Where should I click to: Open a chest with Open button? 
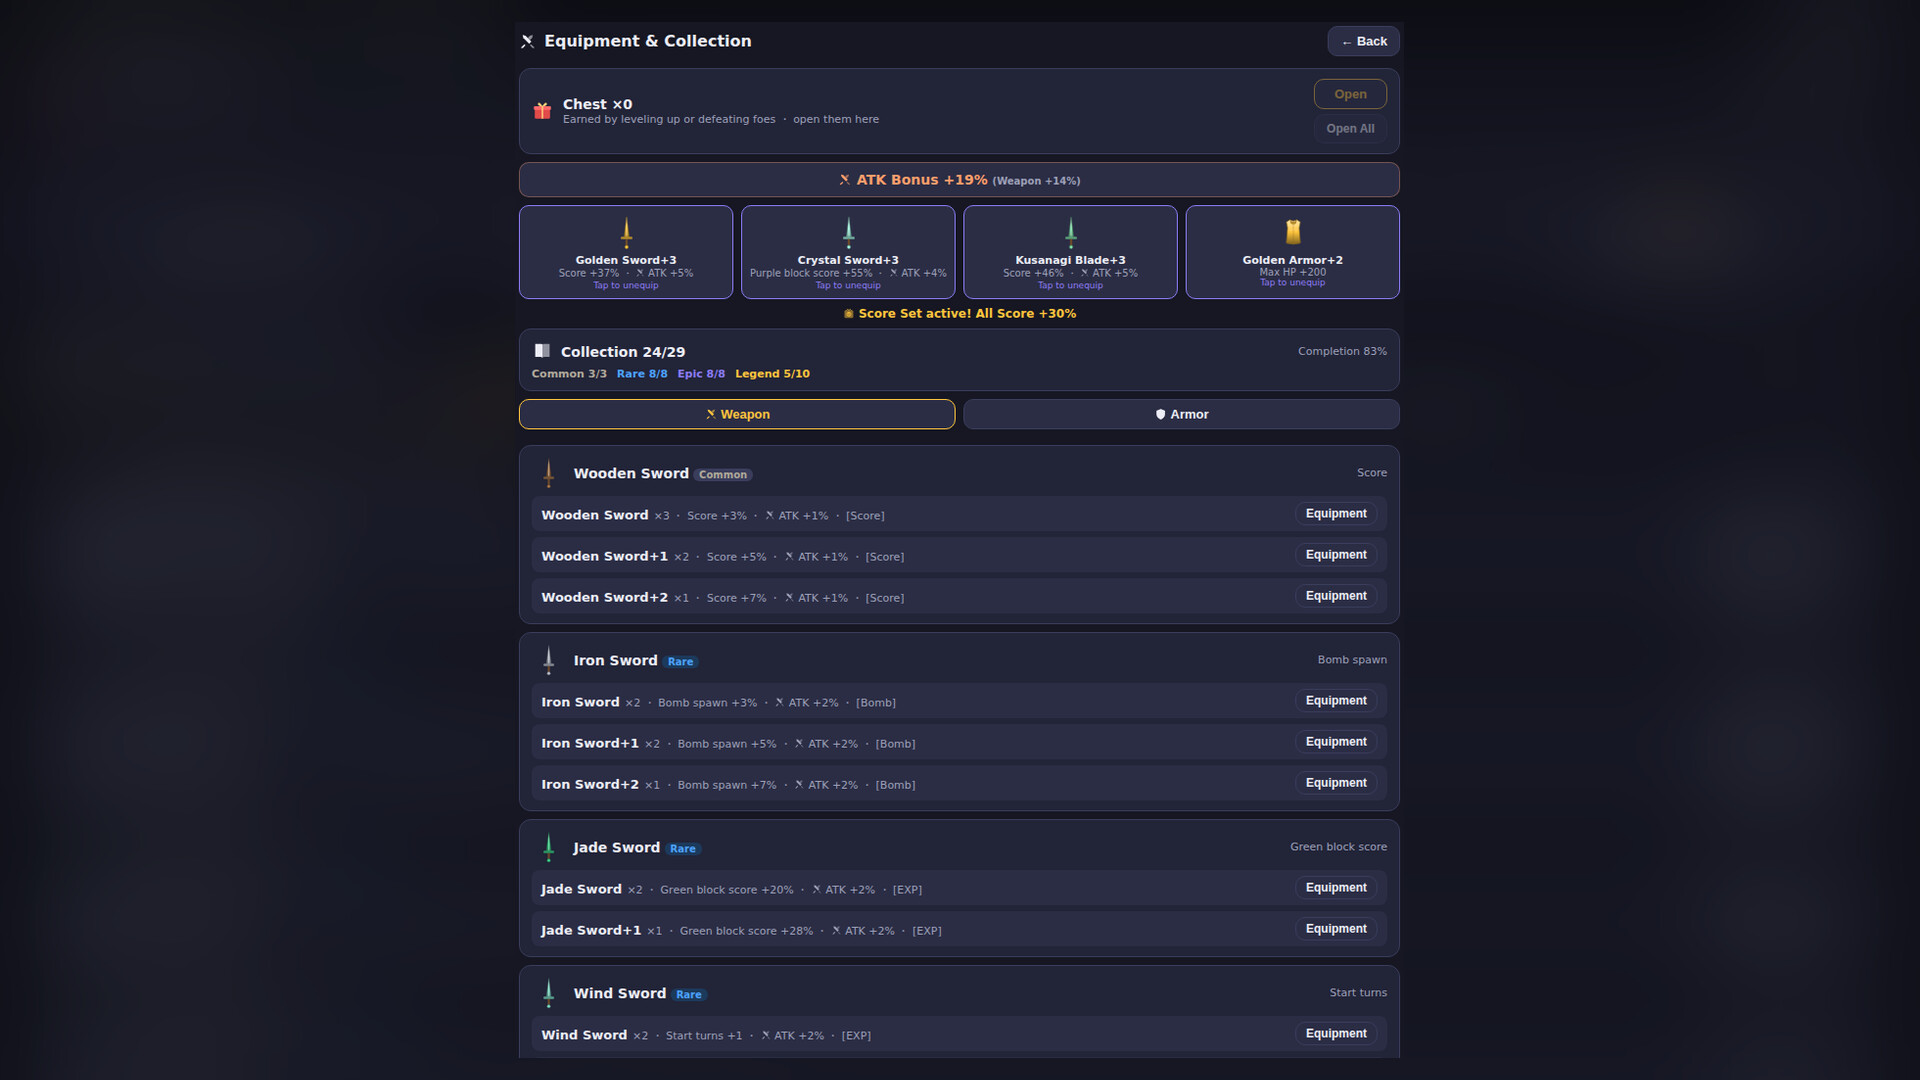1350,94
